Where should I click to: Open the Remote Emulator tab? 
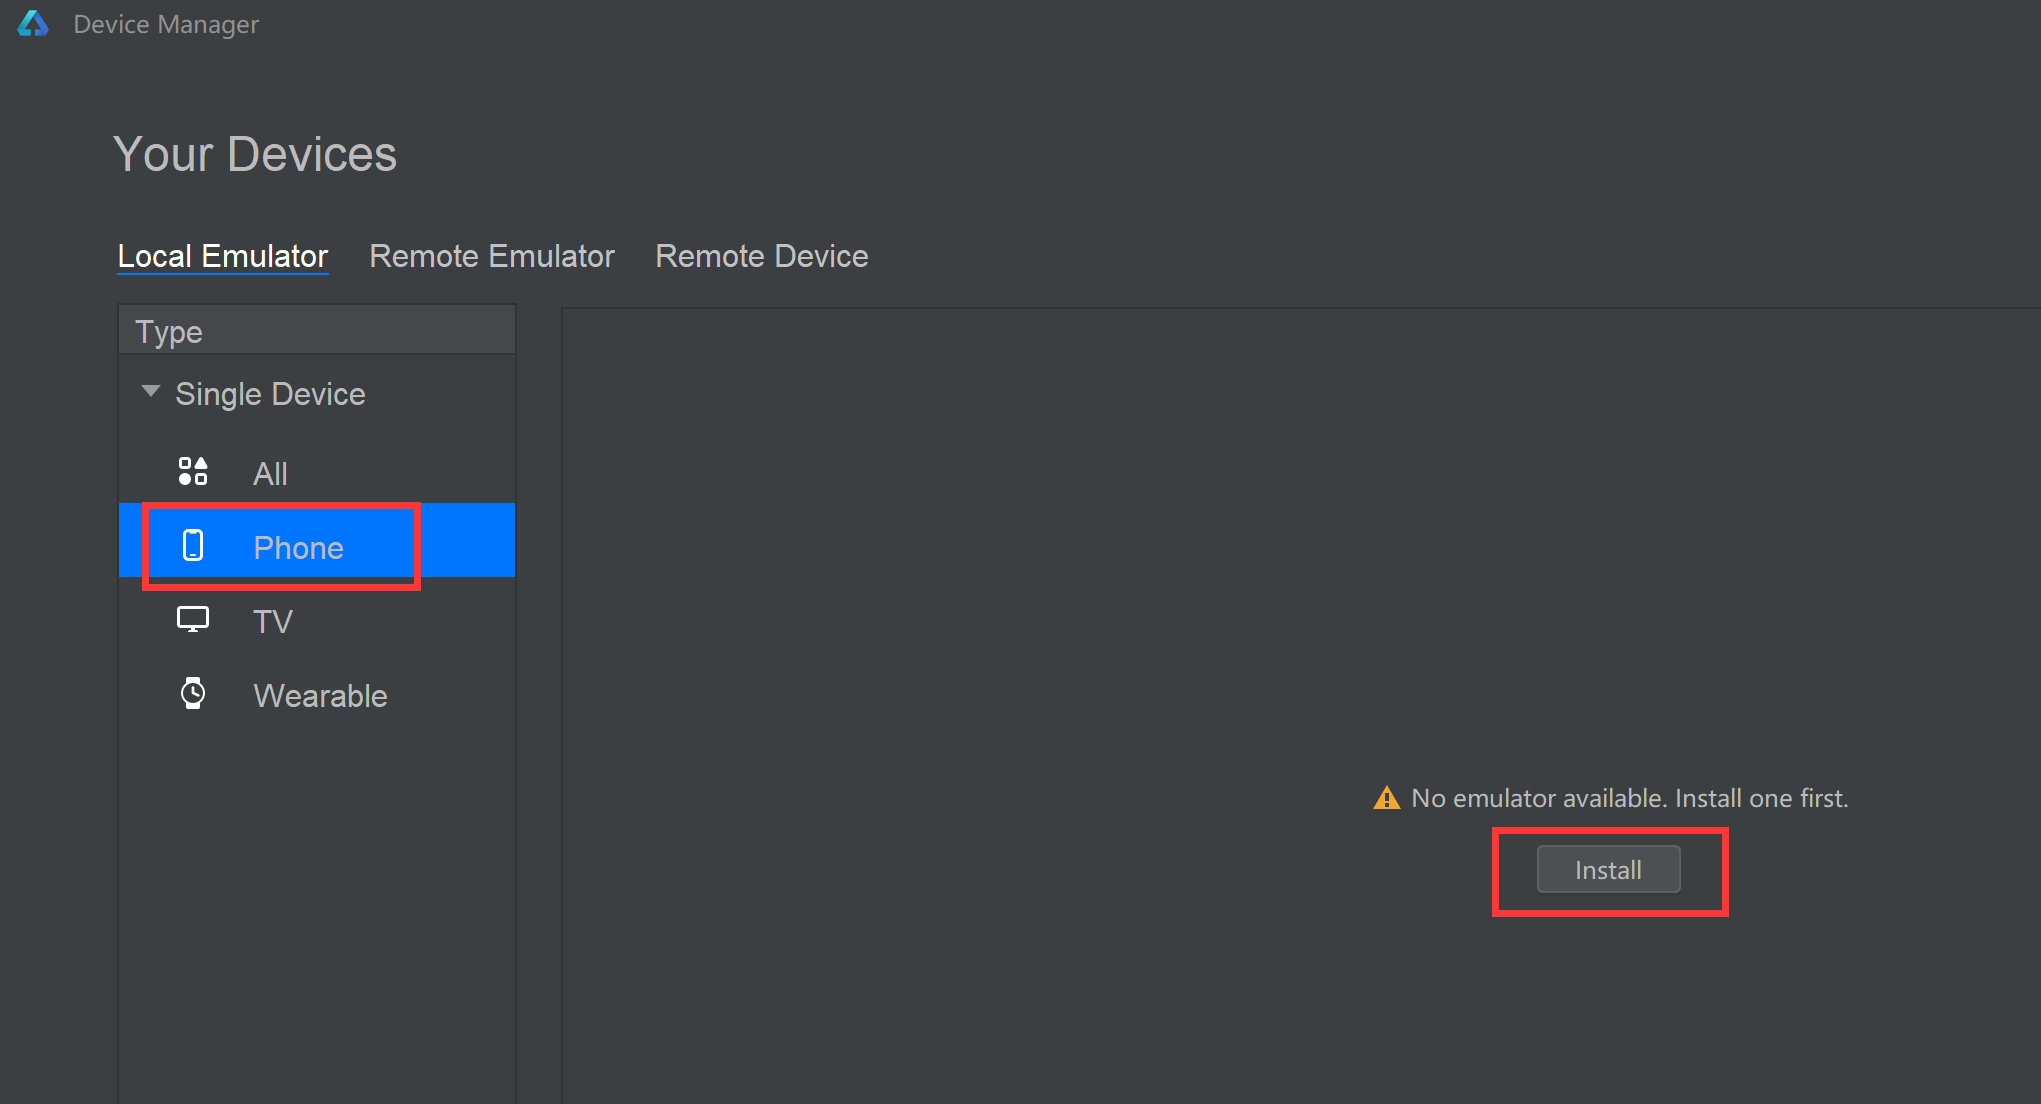click(492, 256)
